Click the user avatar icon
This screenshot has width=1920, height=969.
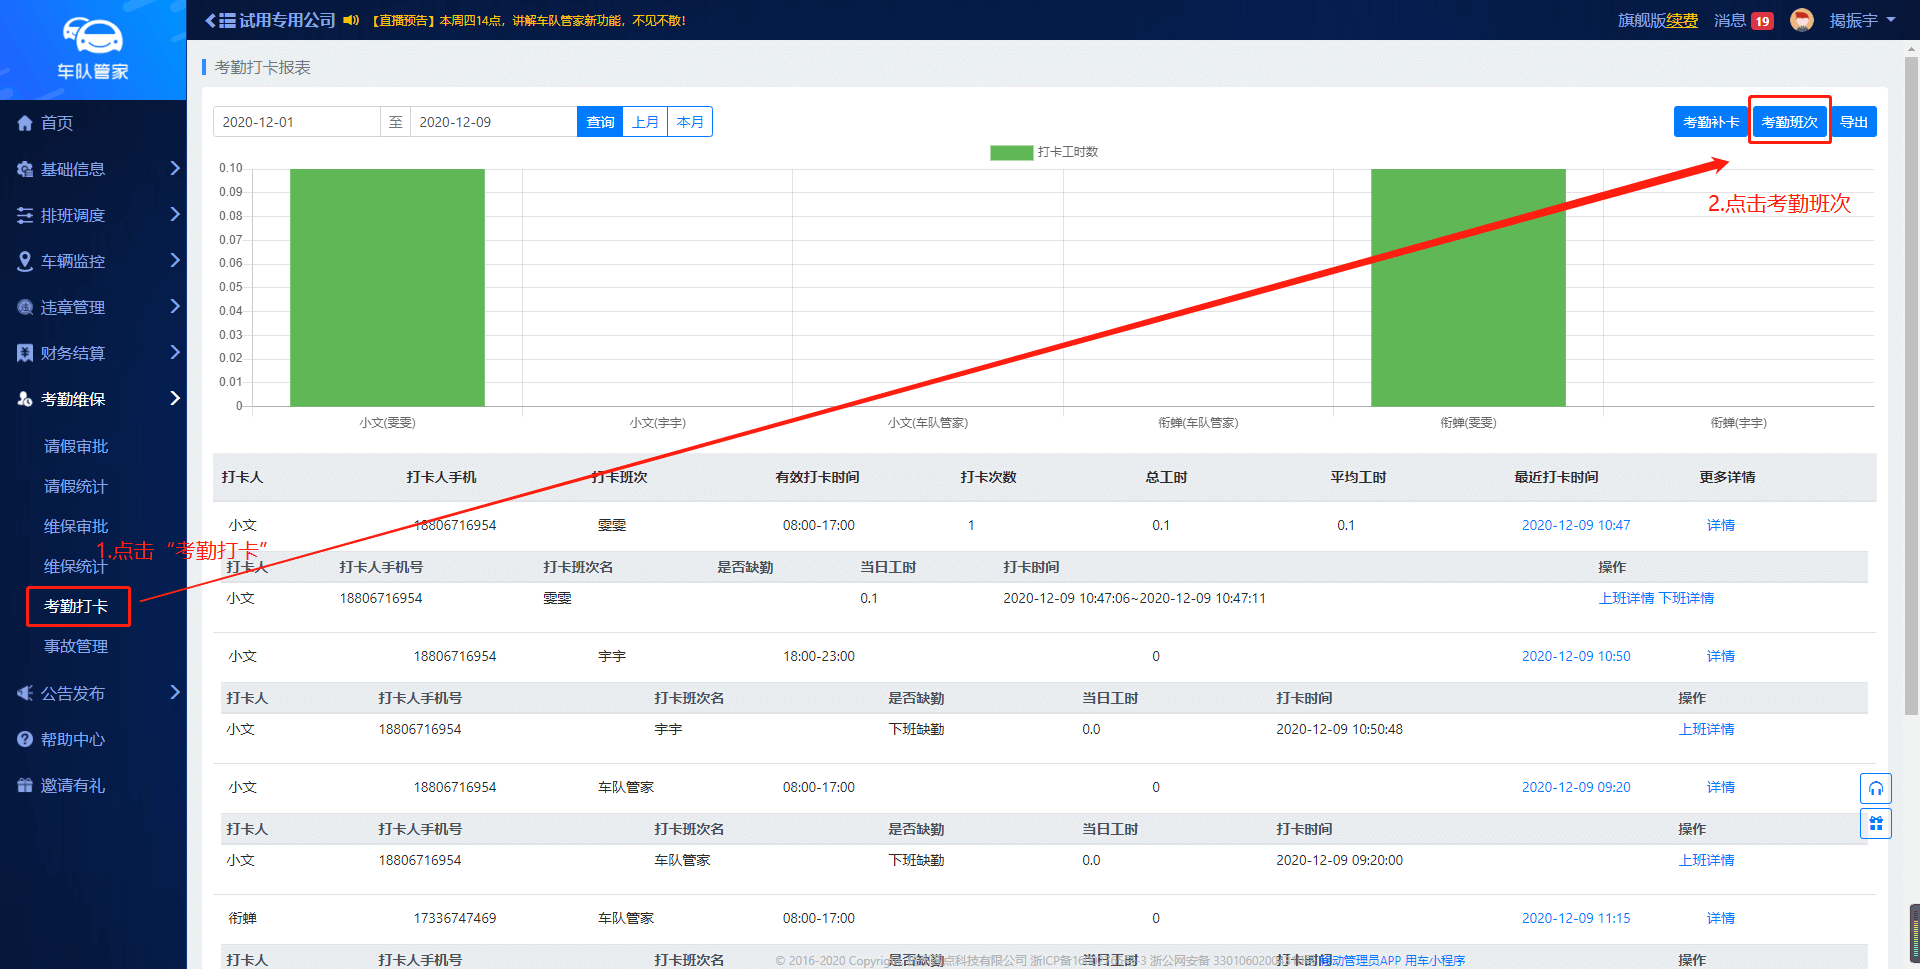(x=1802, y=20)
